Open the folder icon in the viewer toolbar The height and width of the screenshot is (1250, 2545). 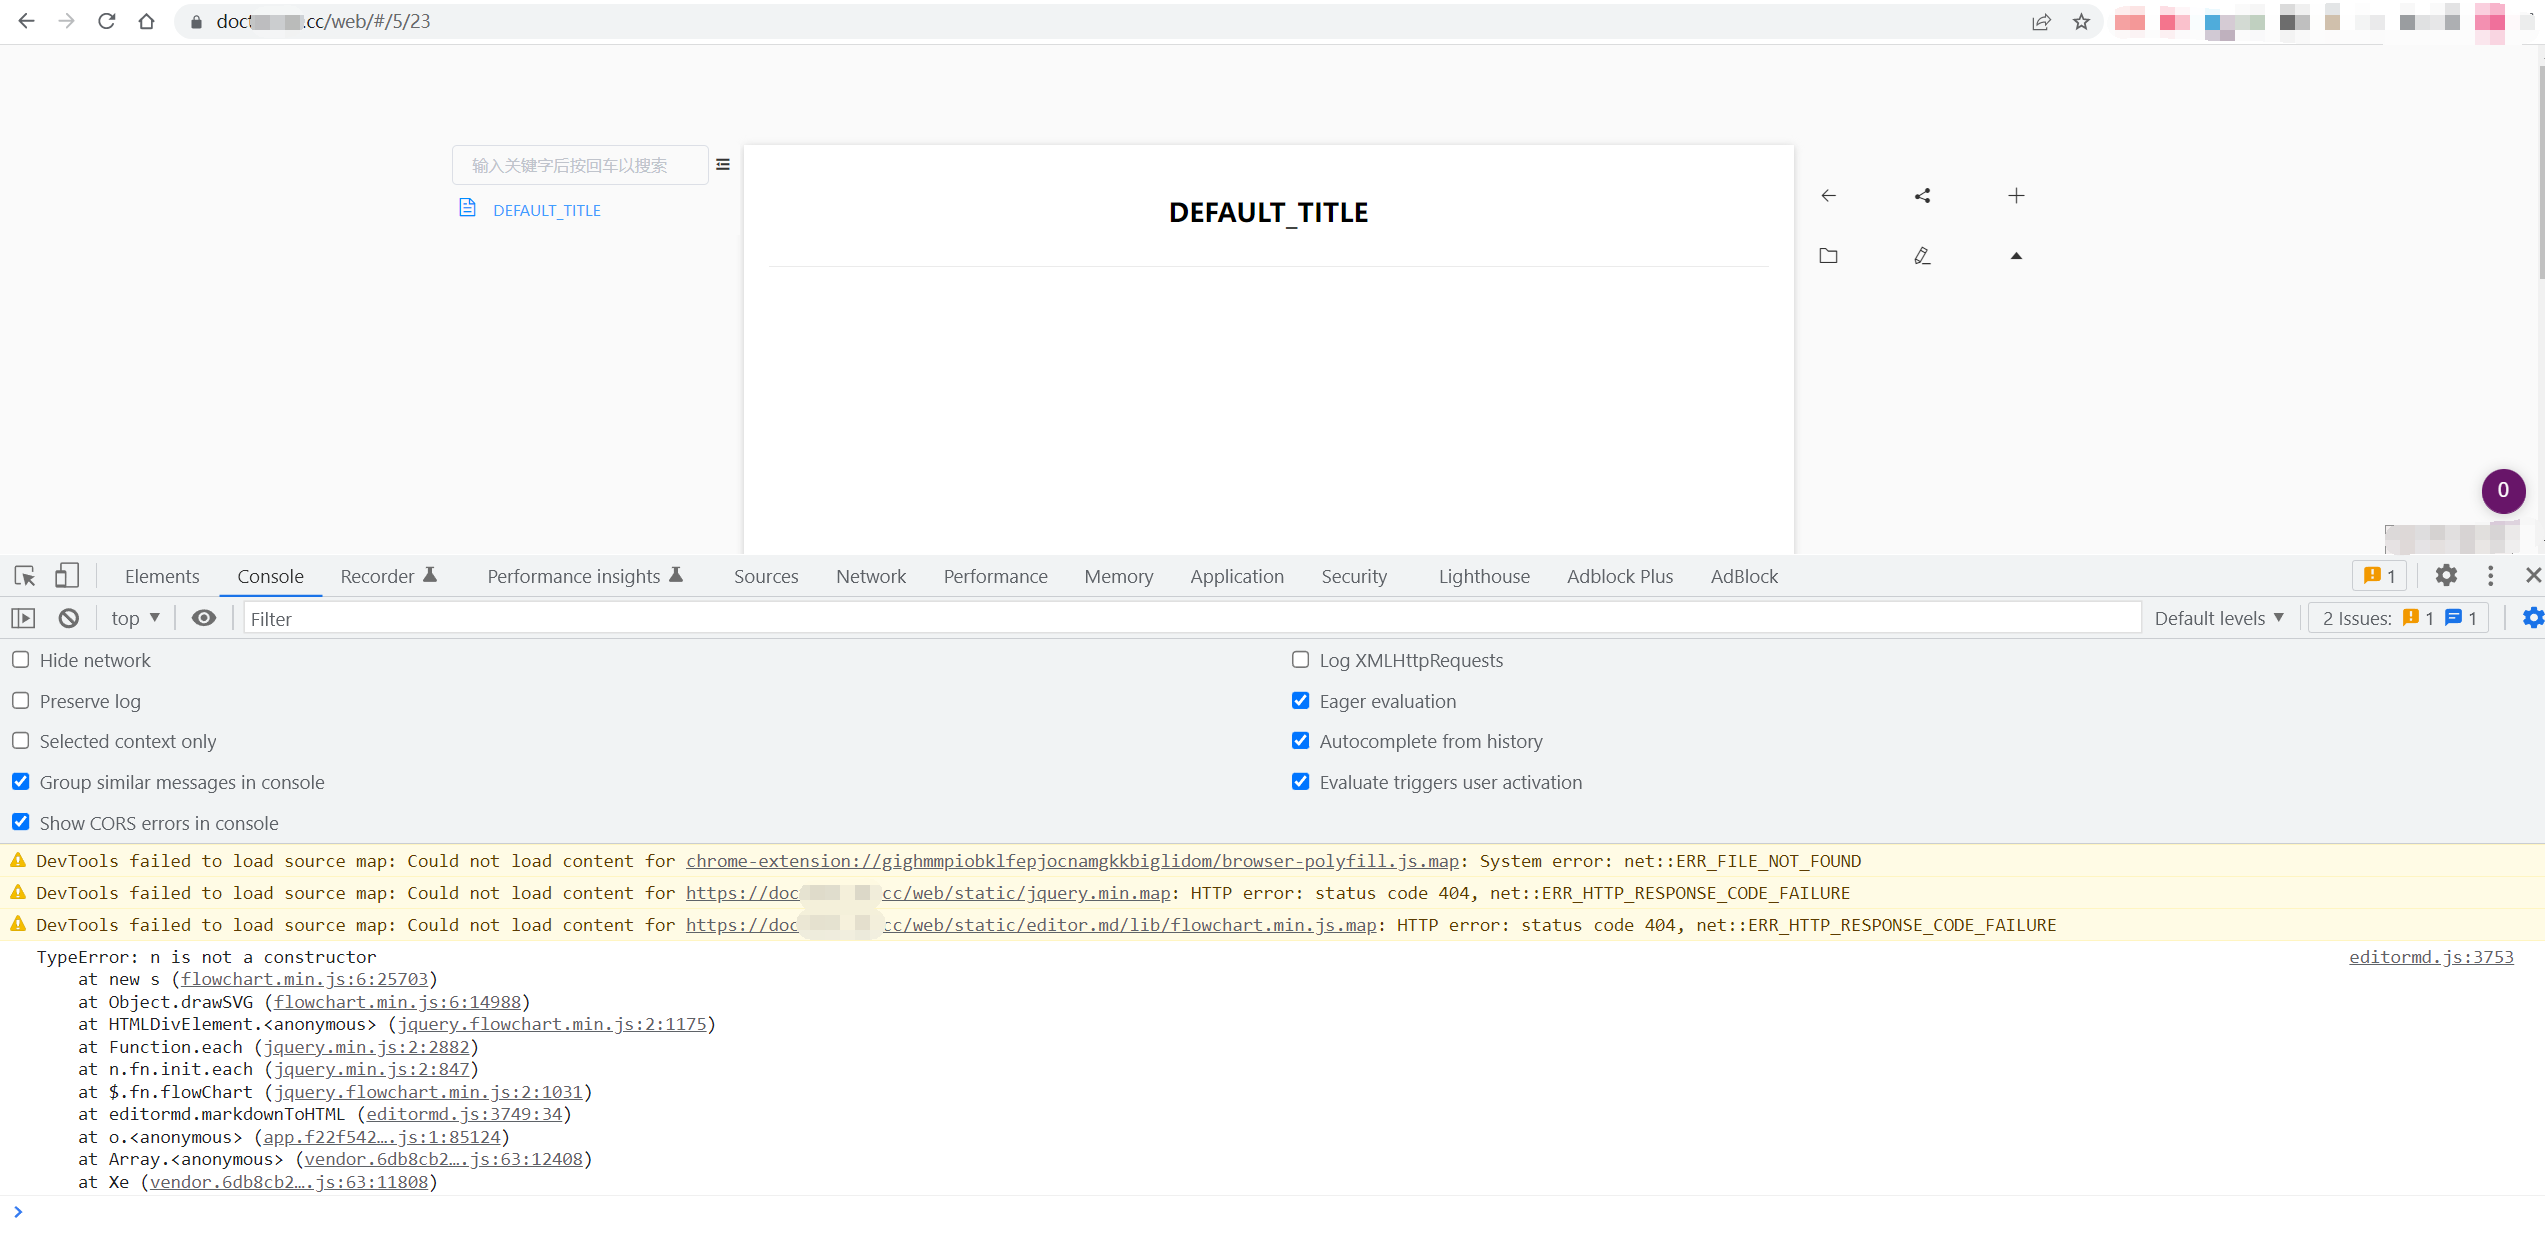[x=1829, y=255]
